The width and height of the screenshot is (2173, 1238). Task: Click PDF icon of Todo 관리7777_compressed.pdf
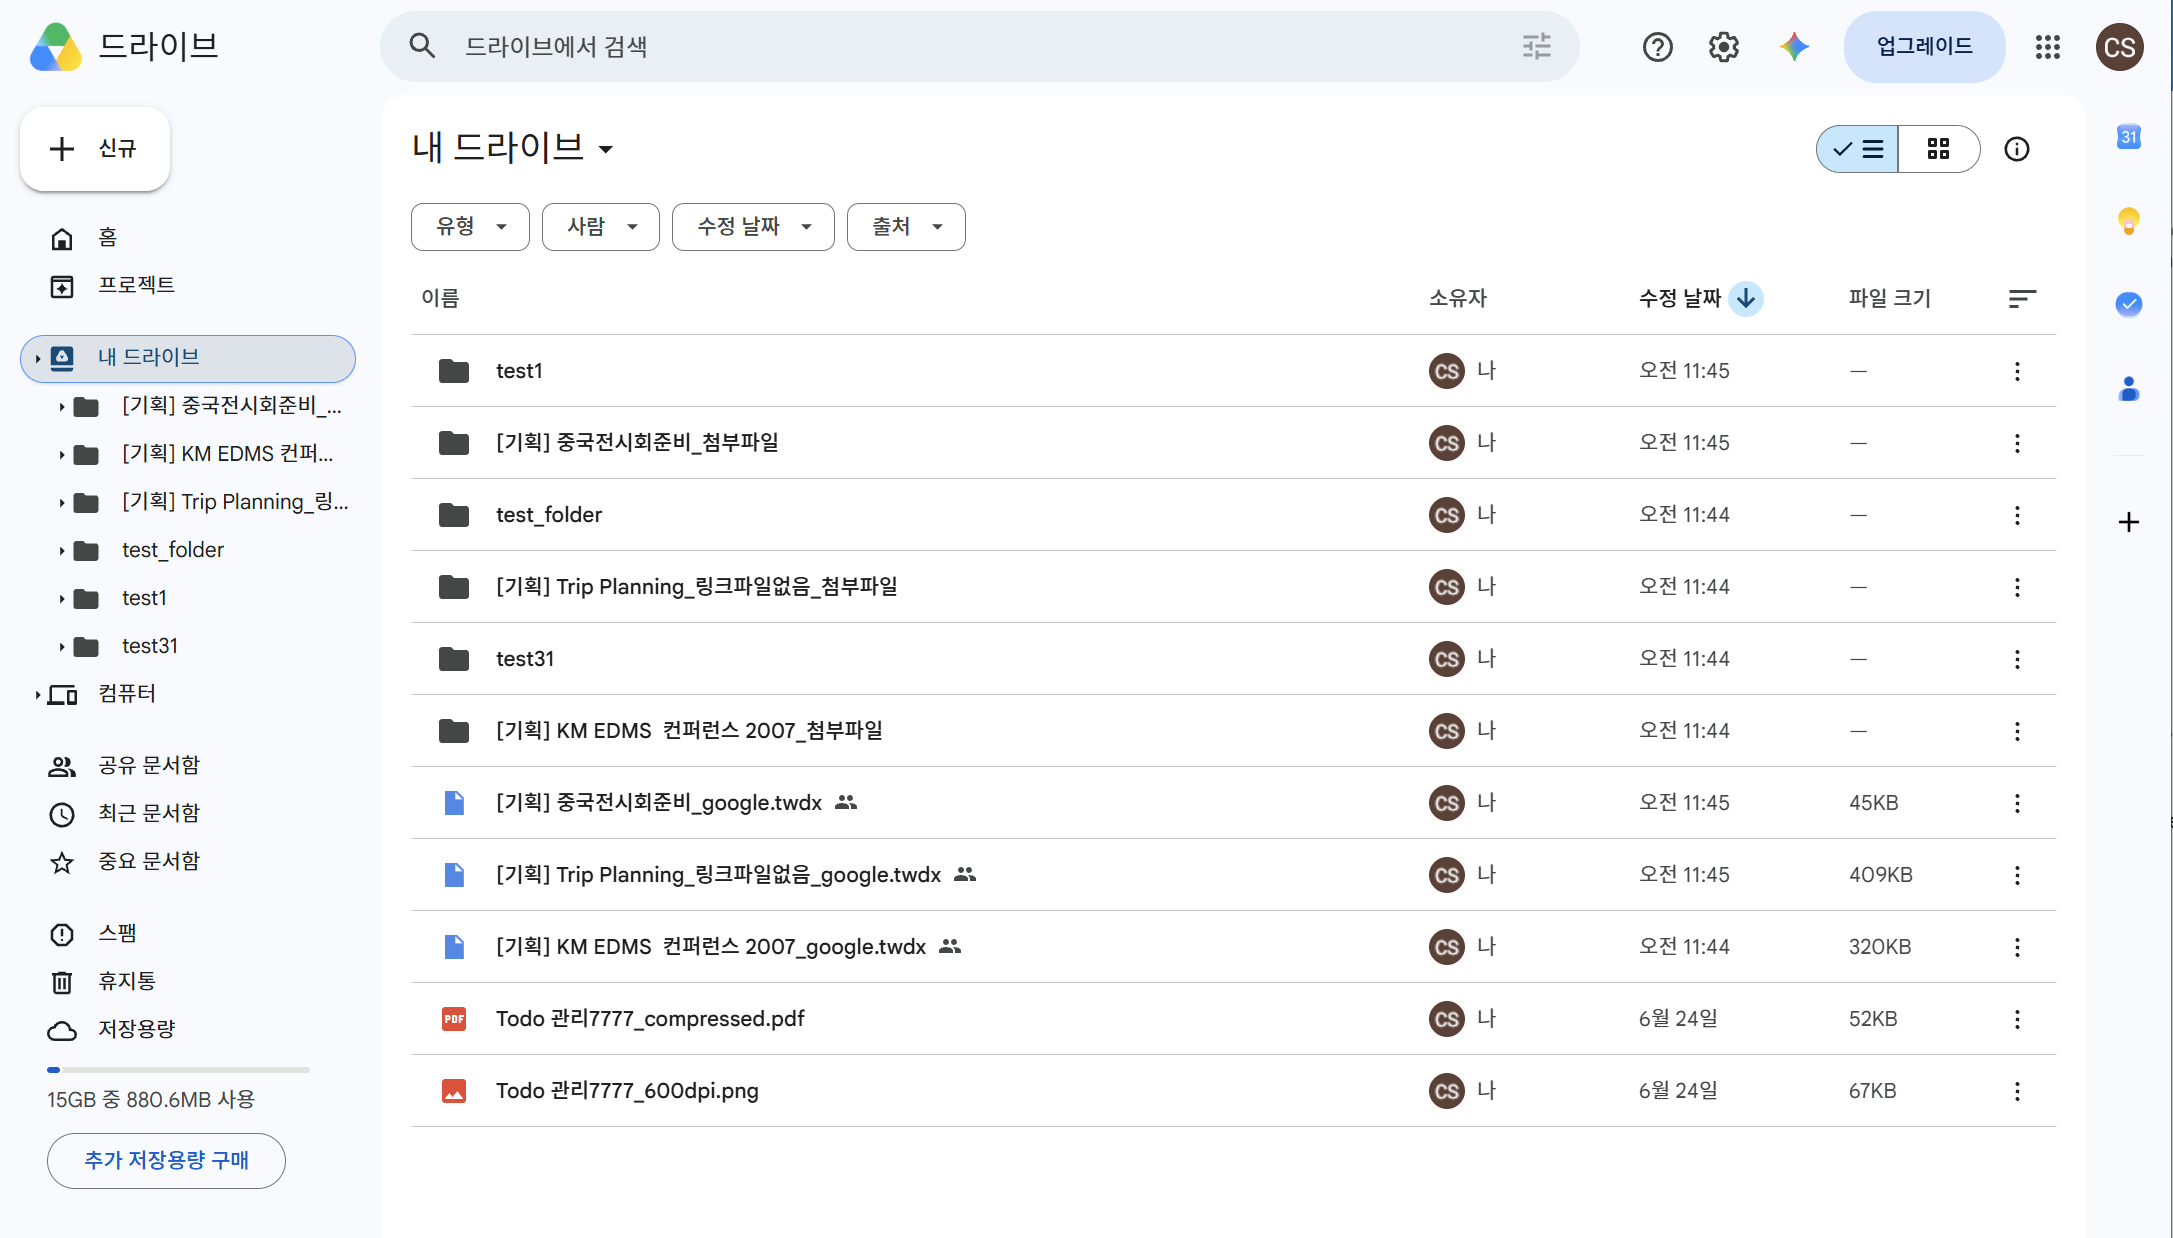tap(454, 1019)
